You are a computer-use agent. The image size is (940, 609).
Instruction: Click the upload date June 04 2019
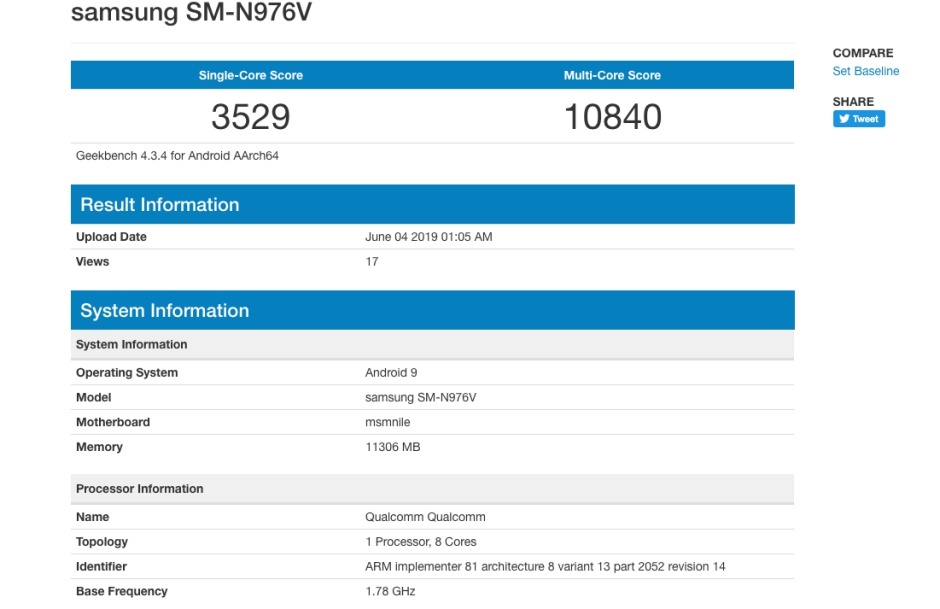point(429,237)
